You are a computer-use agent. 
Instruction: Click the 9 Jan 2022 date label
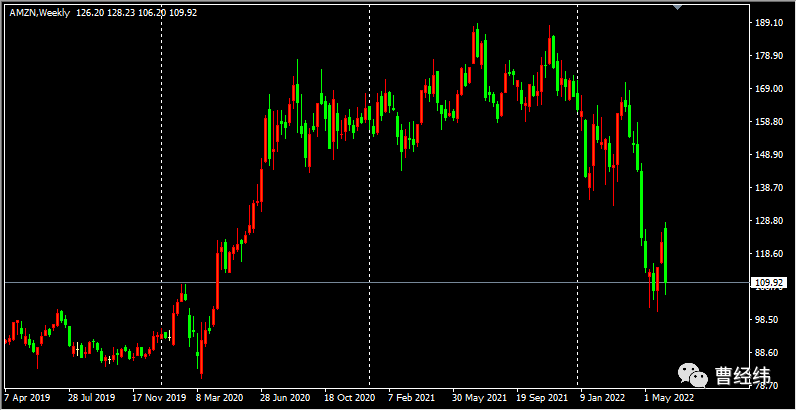604,397
